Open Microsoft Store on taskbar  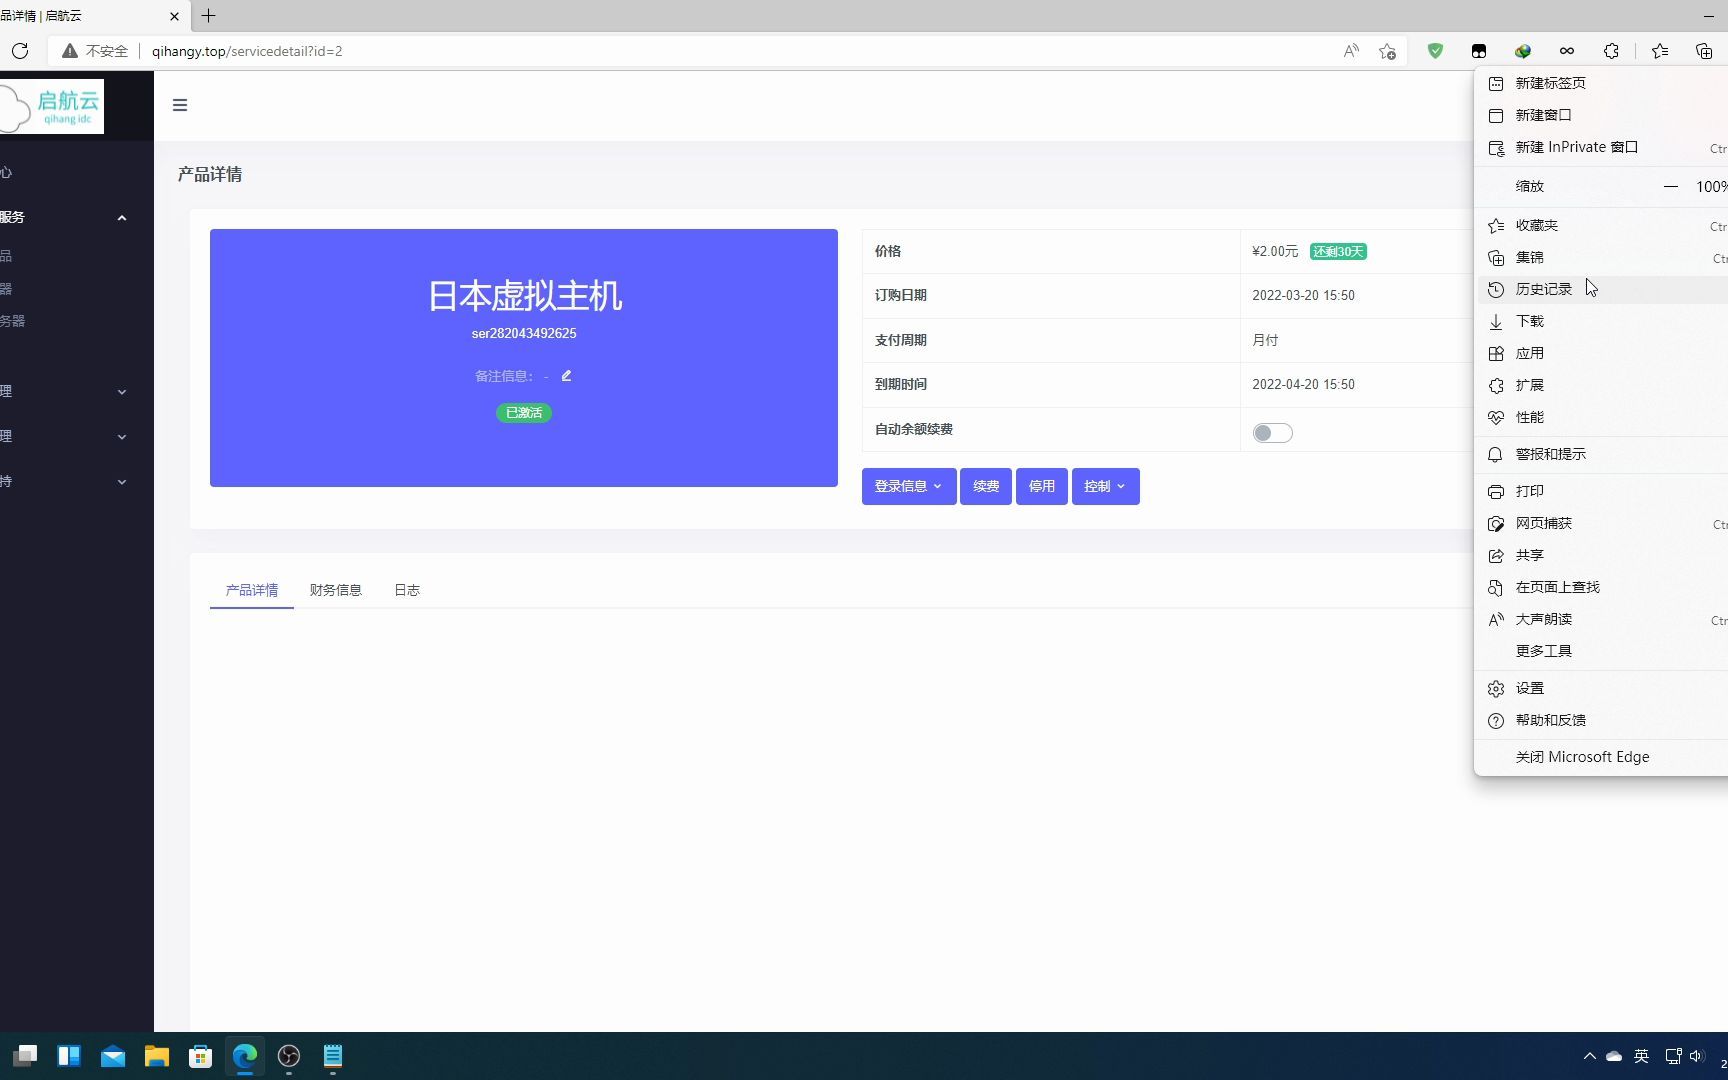tap(201, 1056)
